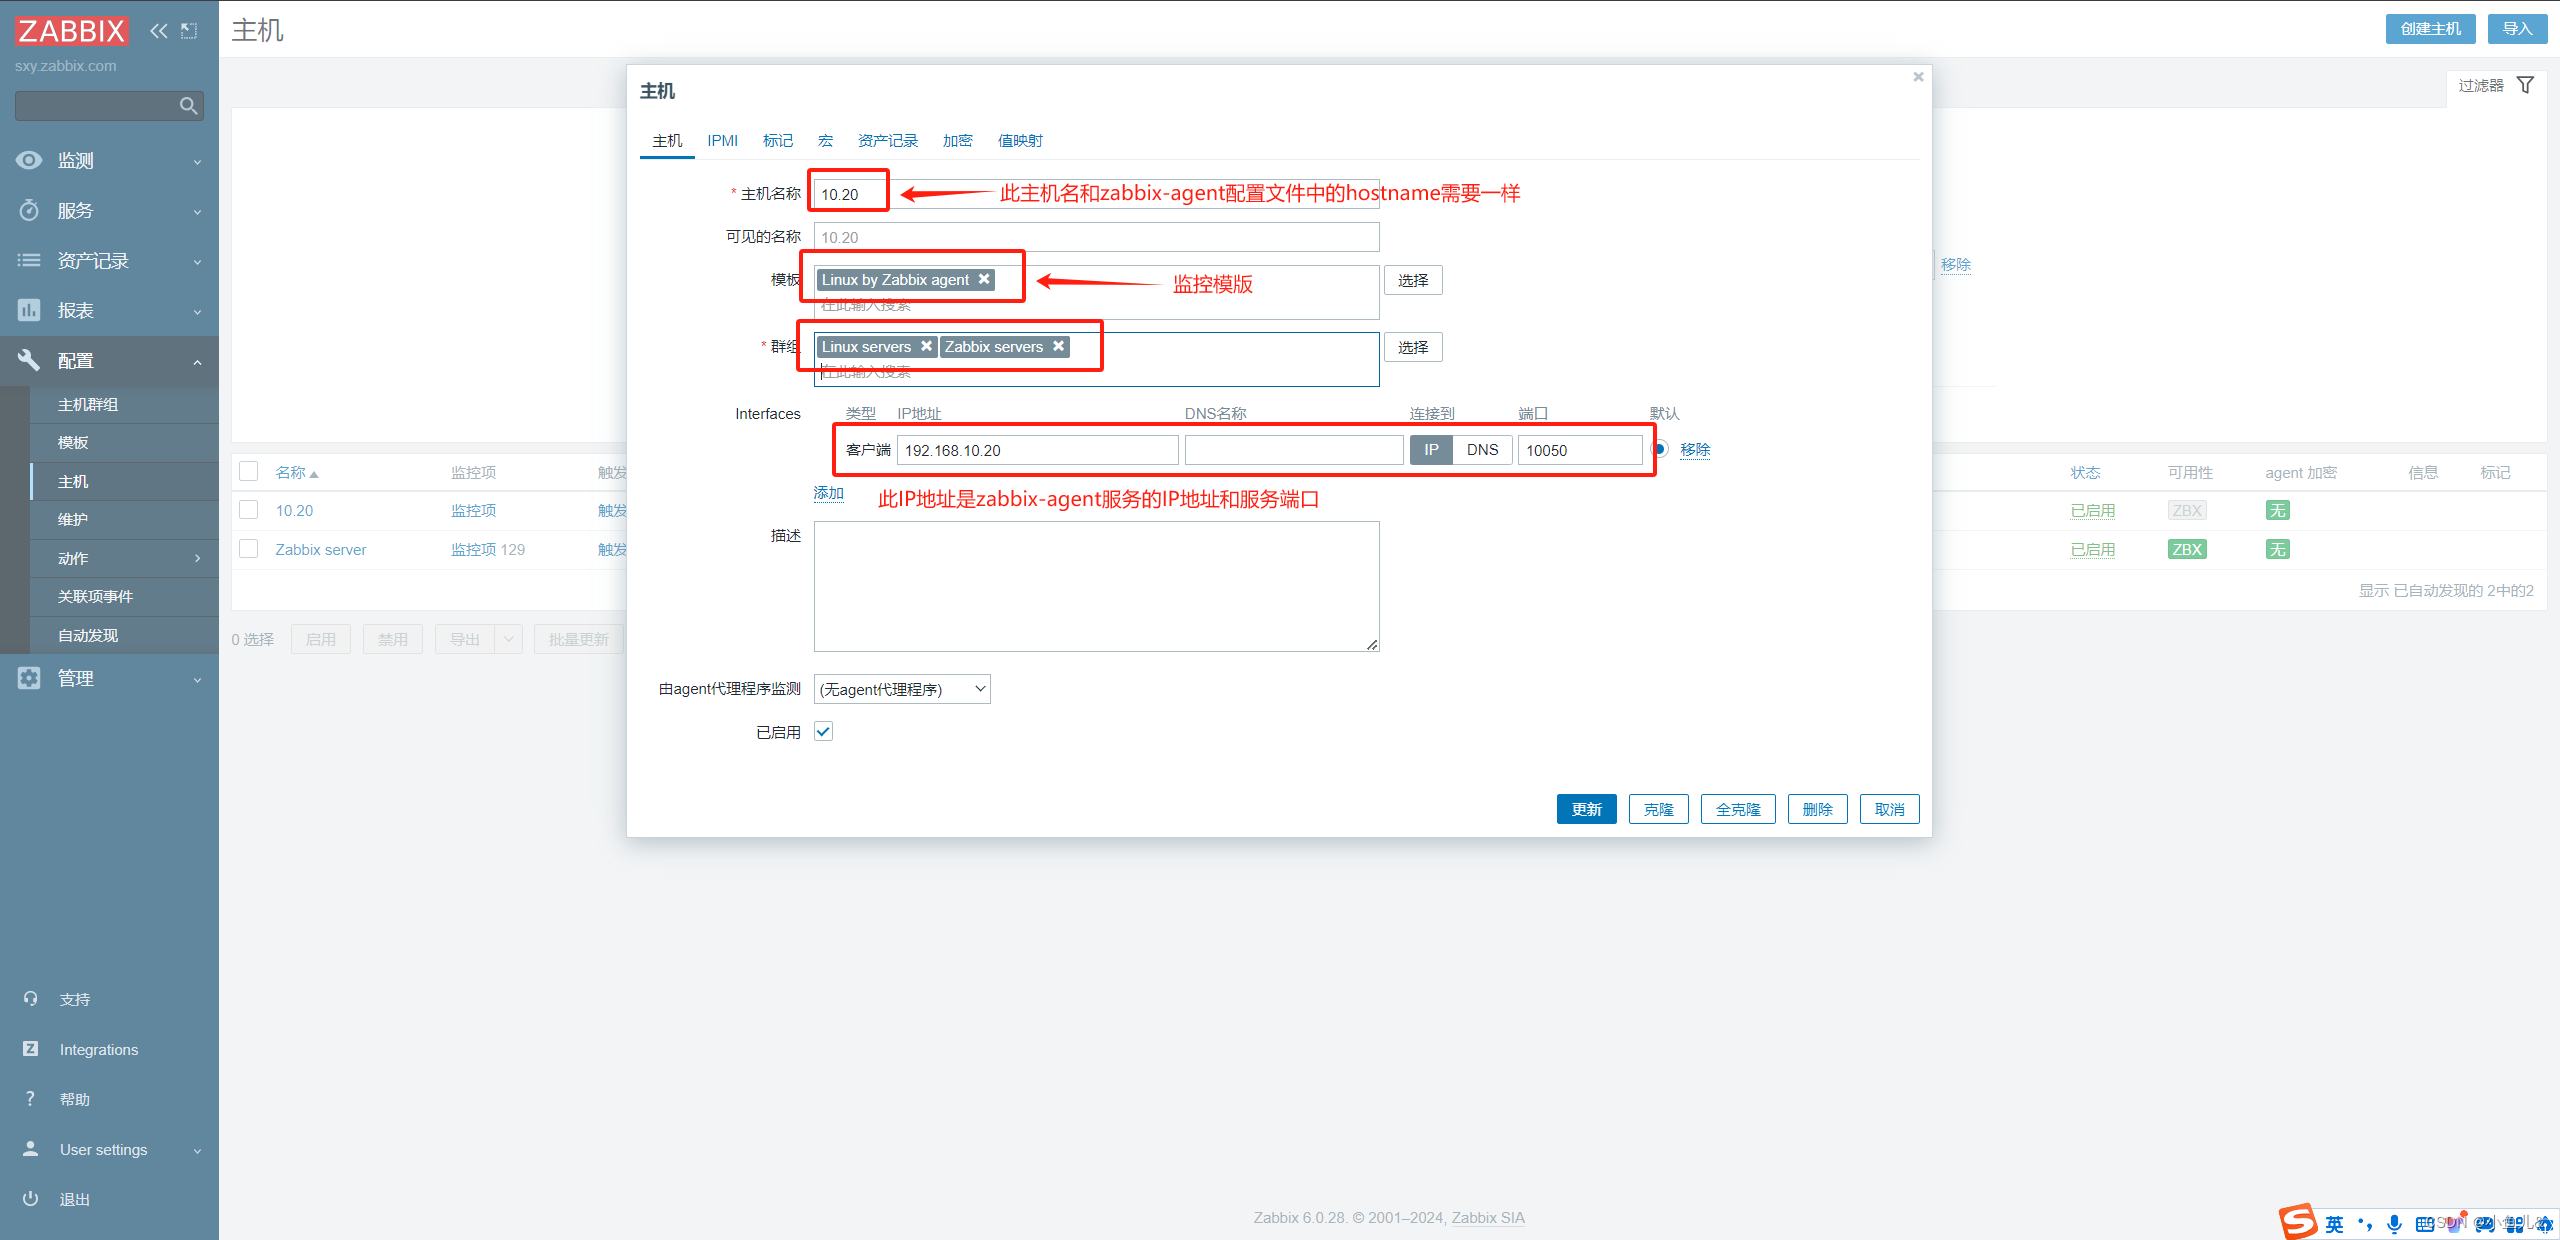This screenshot has width=2560, height=1240.
Task: Expand the Monitoring menu chevron
Action: (197, 161)
